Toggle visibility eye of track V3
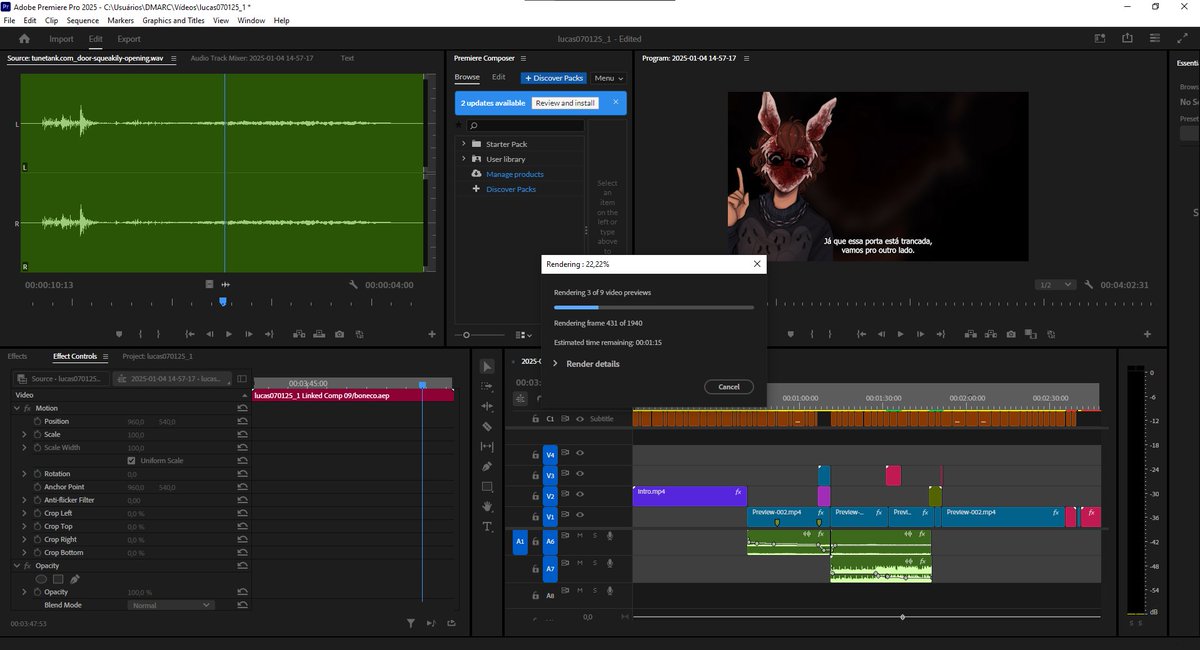Screen dimensions: 1200x650 click(580, 475)
